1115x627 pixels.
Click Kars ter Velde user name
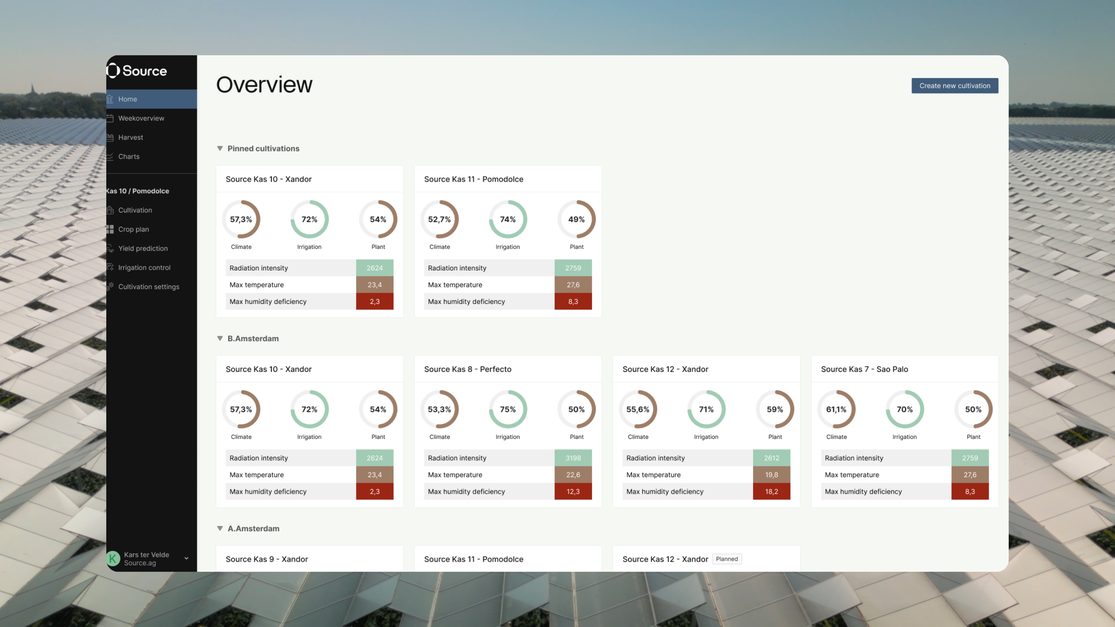click(146, 554)
